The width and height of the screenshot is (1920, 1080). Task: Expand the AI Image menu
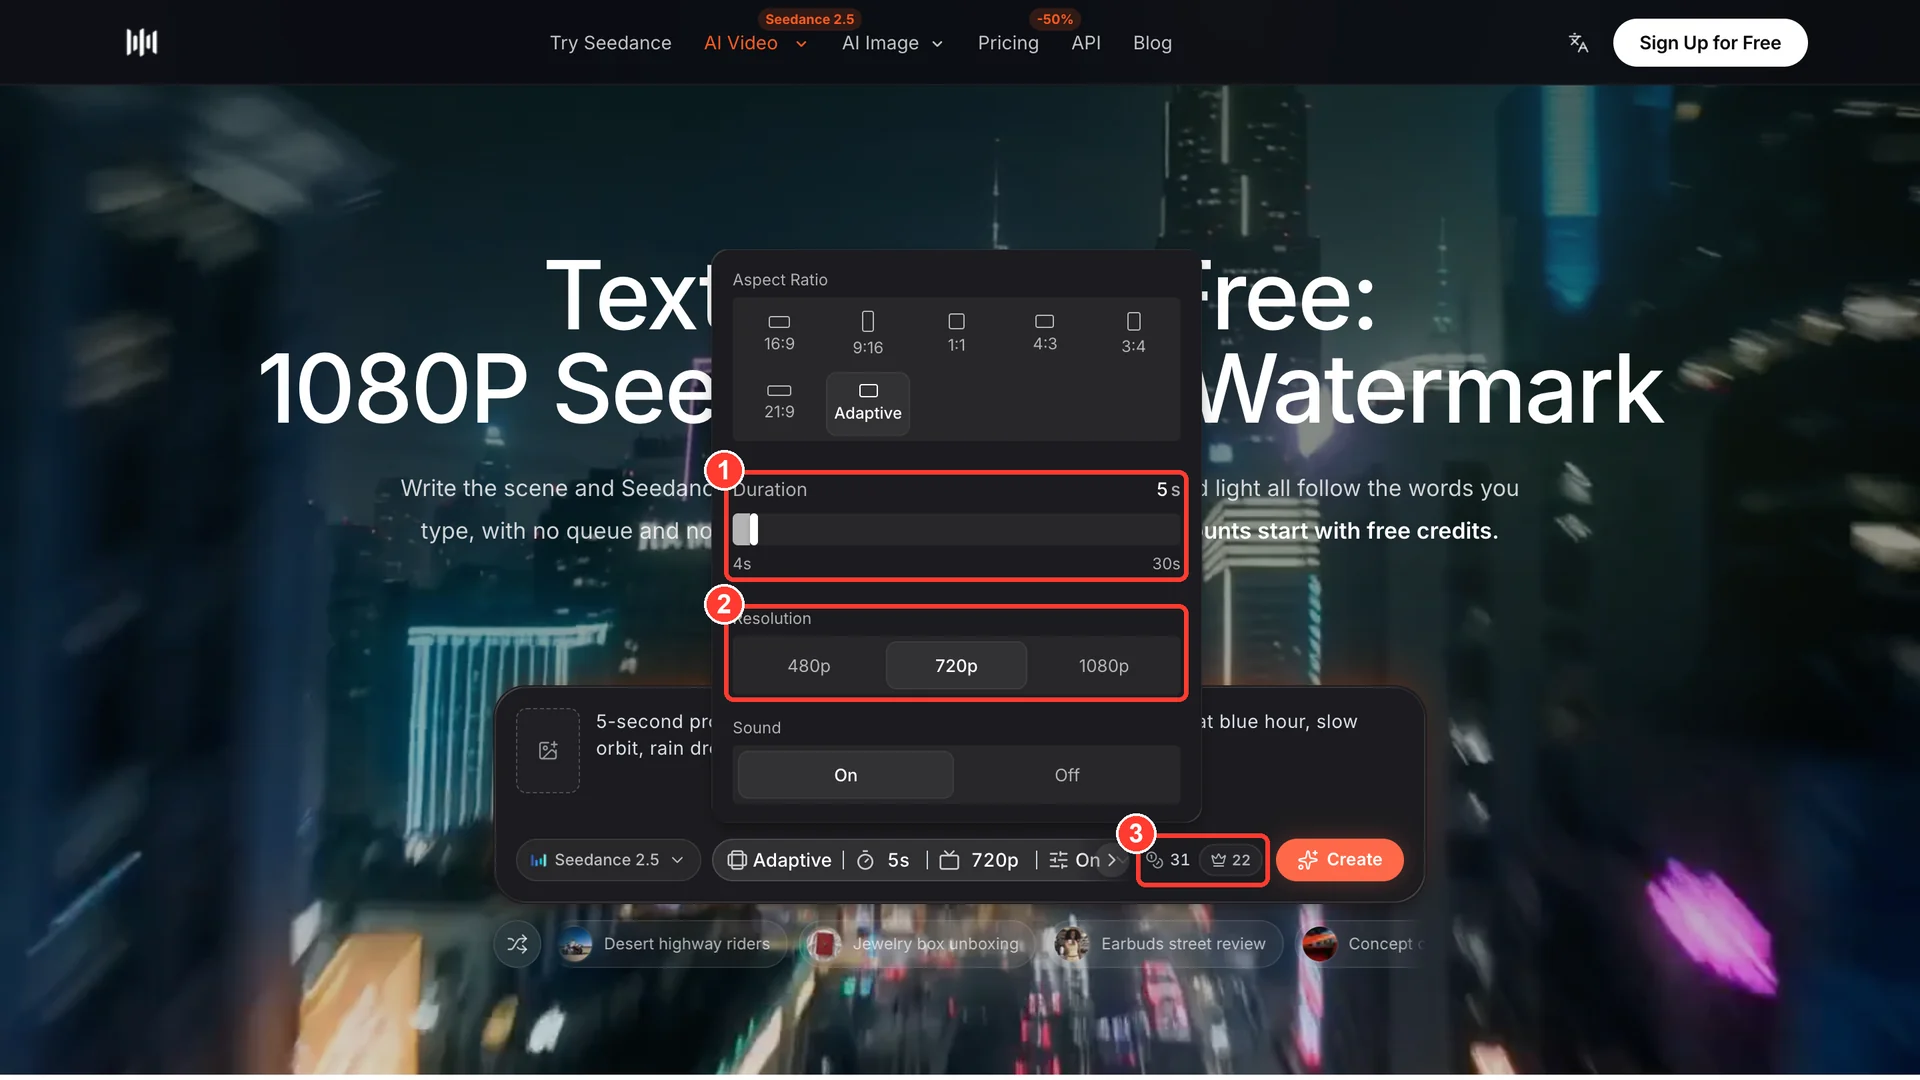[x=892, y=43]
